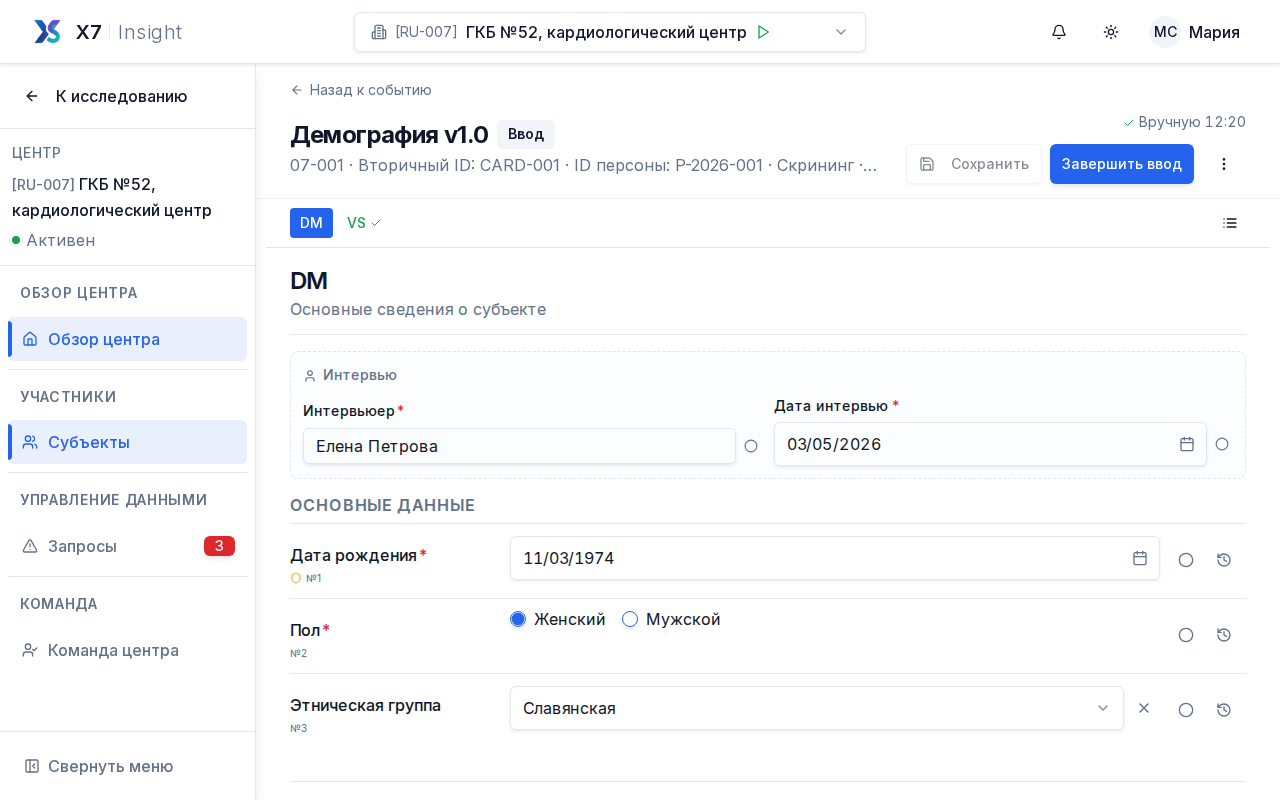Click Интервьюер input field

click(x=519, y=446)
